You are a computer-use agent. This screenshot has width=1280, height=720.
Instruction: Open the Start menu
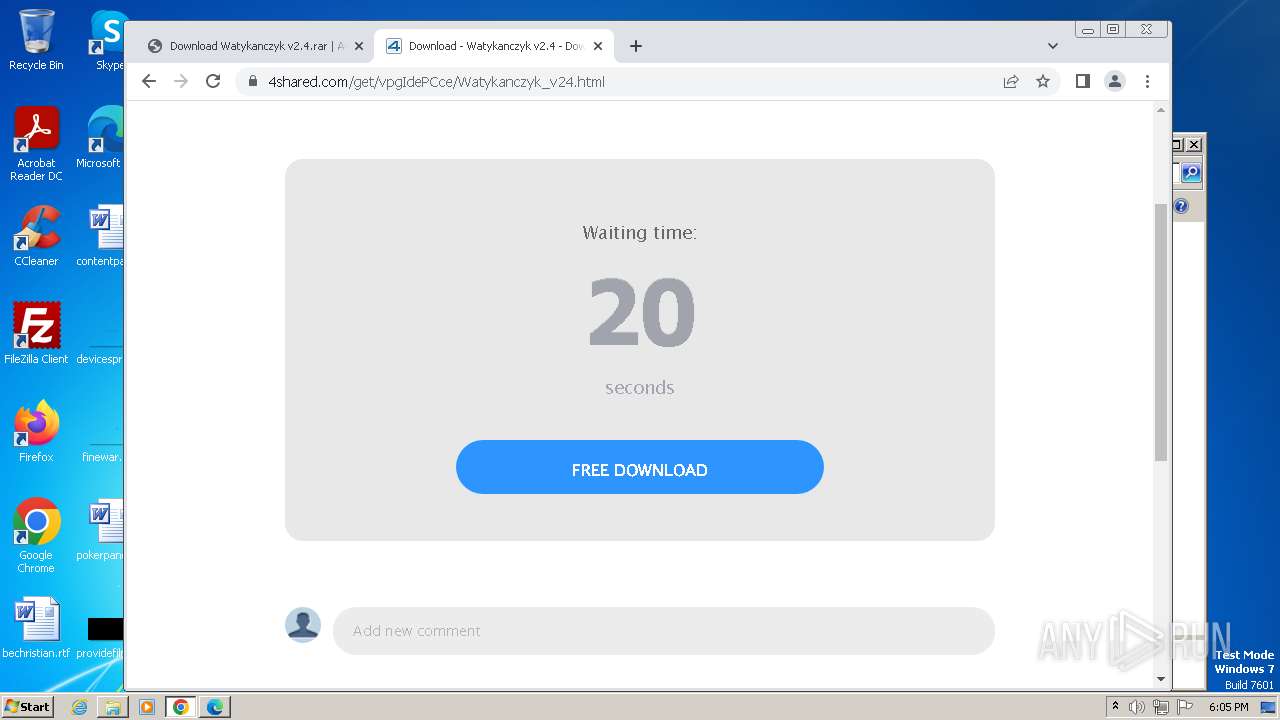[x=28, y=706]
